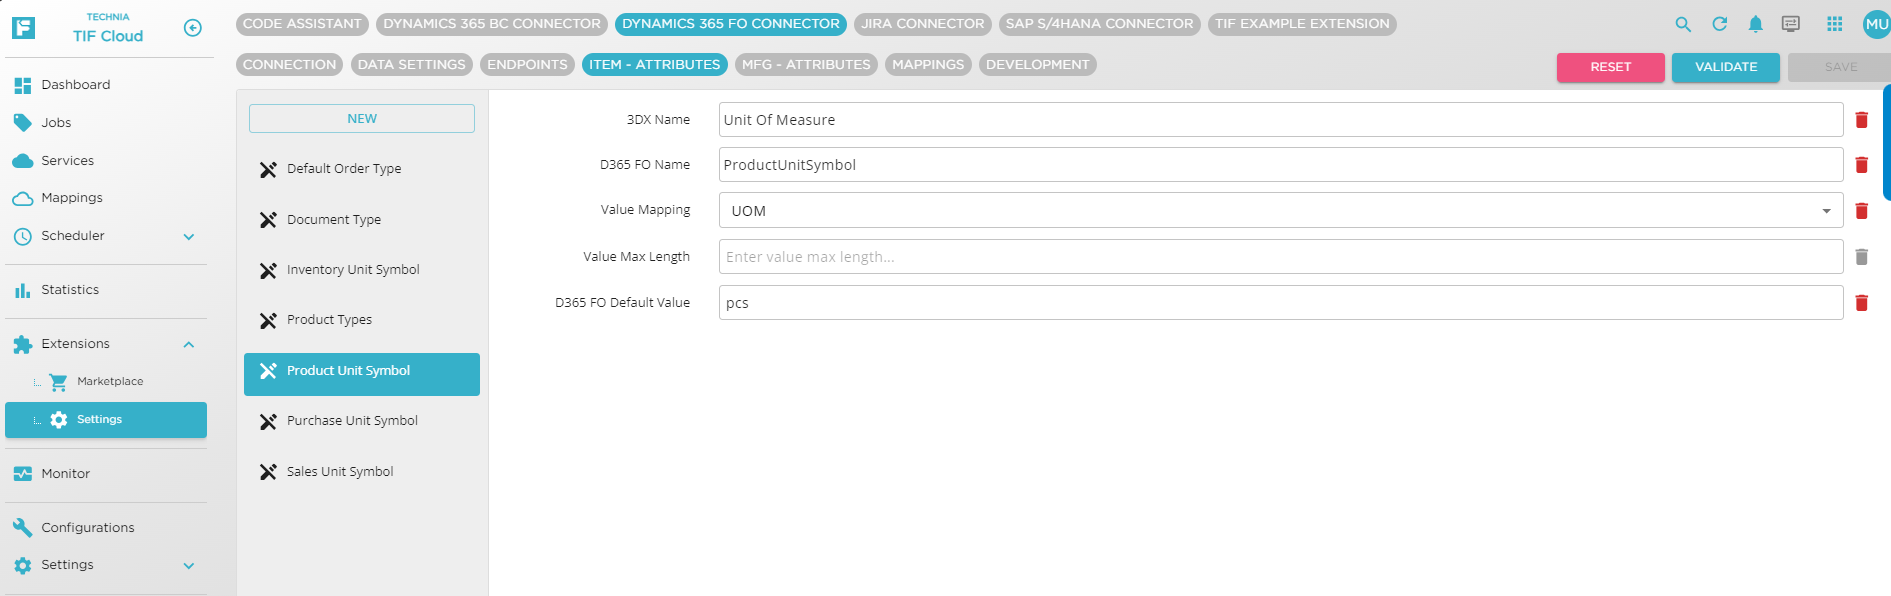Click the Value Max Length input field

click(1280, 257)
